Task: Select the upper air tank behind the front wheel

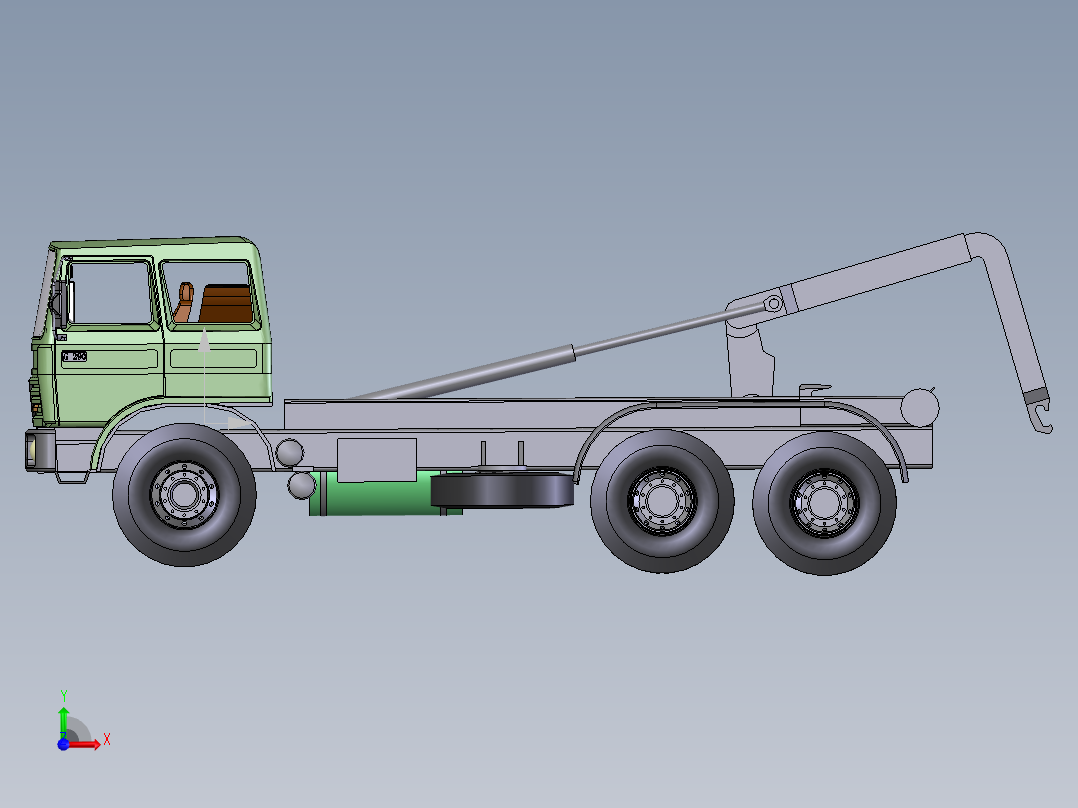Action: 289,452
